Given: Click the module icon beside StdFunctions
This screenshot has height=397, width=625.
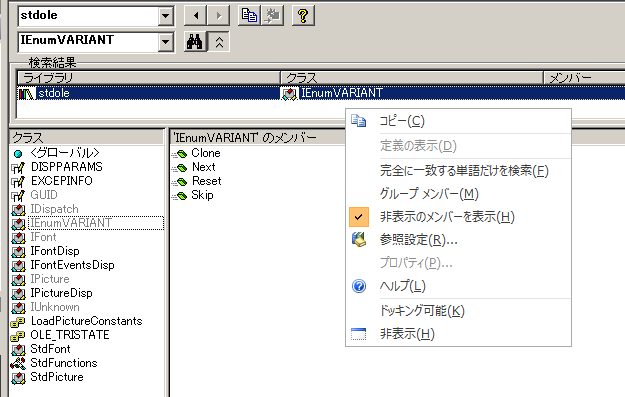Looking at the screenshot, I should click(x=18, y=364).
